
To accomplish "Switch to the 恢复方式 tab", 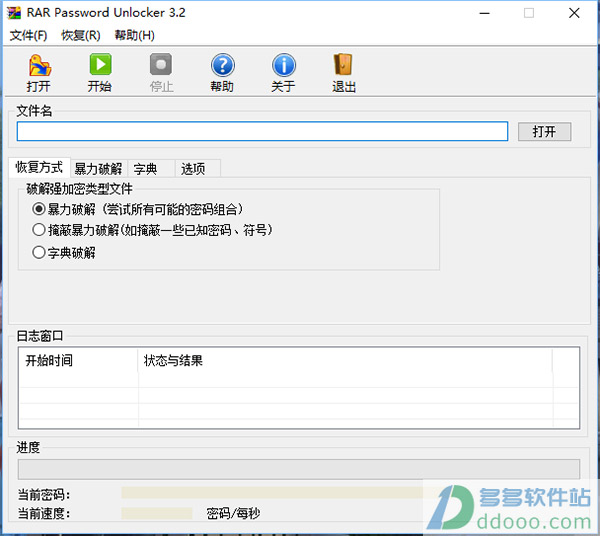I will 39,167.
